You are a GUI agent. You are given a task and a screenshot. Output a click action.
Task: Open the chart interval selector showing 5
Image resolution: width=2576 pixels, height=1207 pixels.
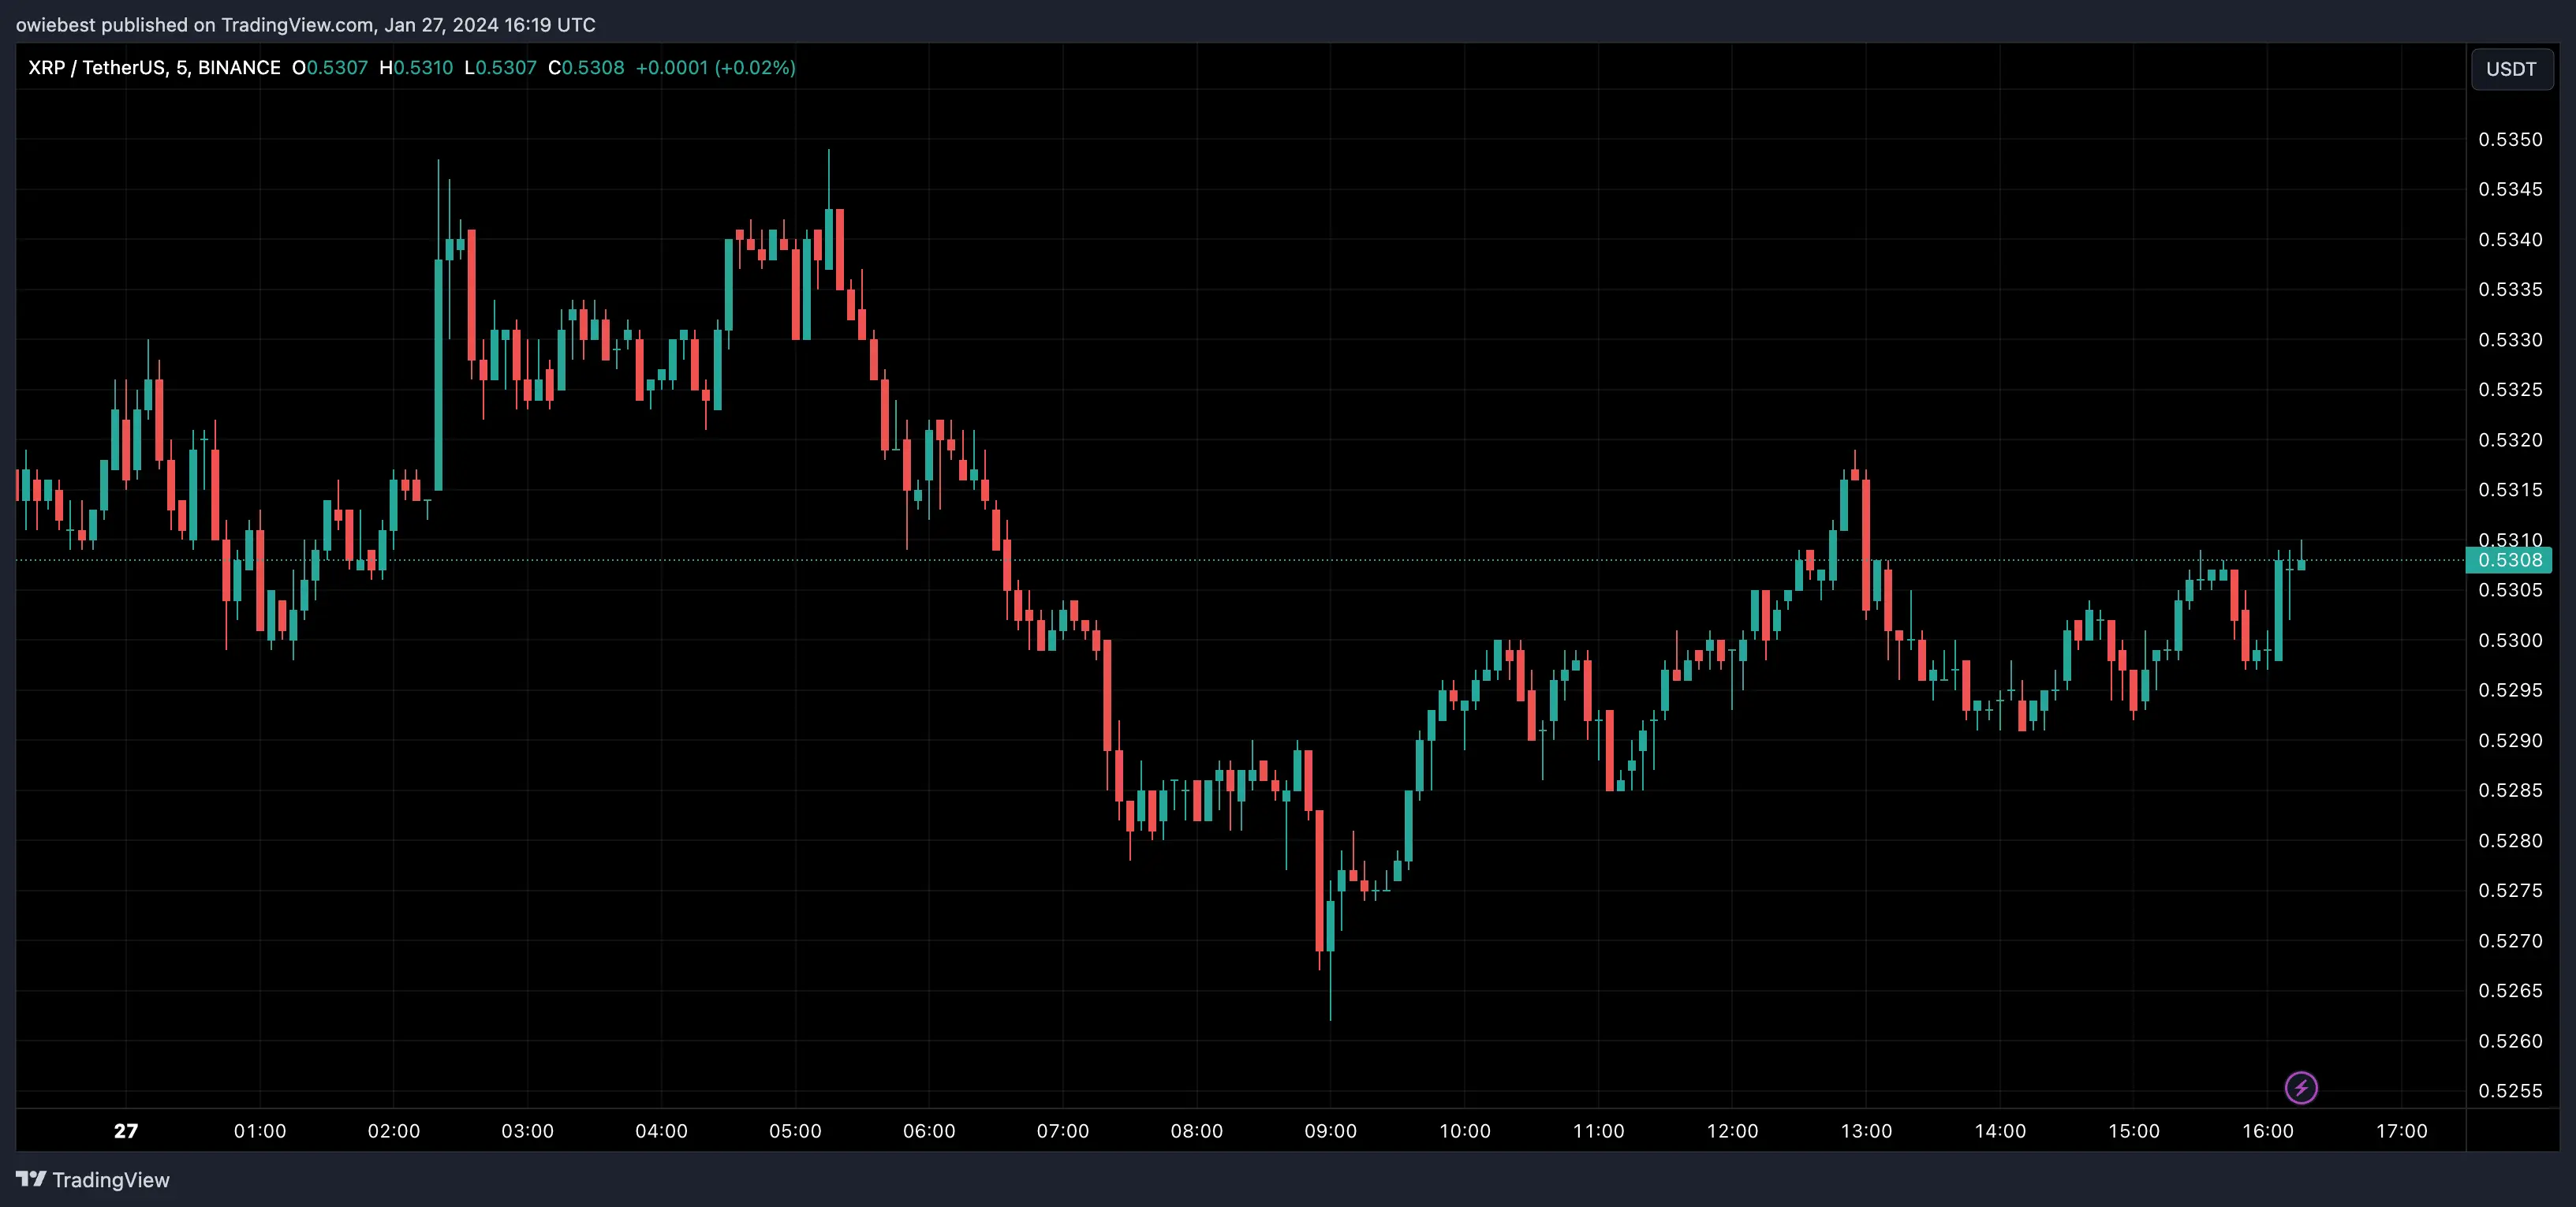(x=182, y=67)
